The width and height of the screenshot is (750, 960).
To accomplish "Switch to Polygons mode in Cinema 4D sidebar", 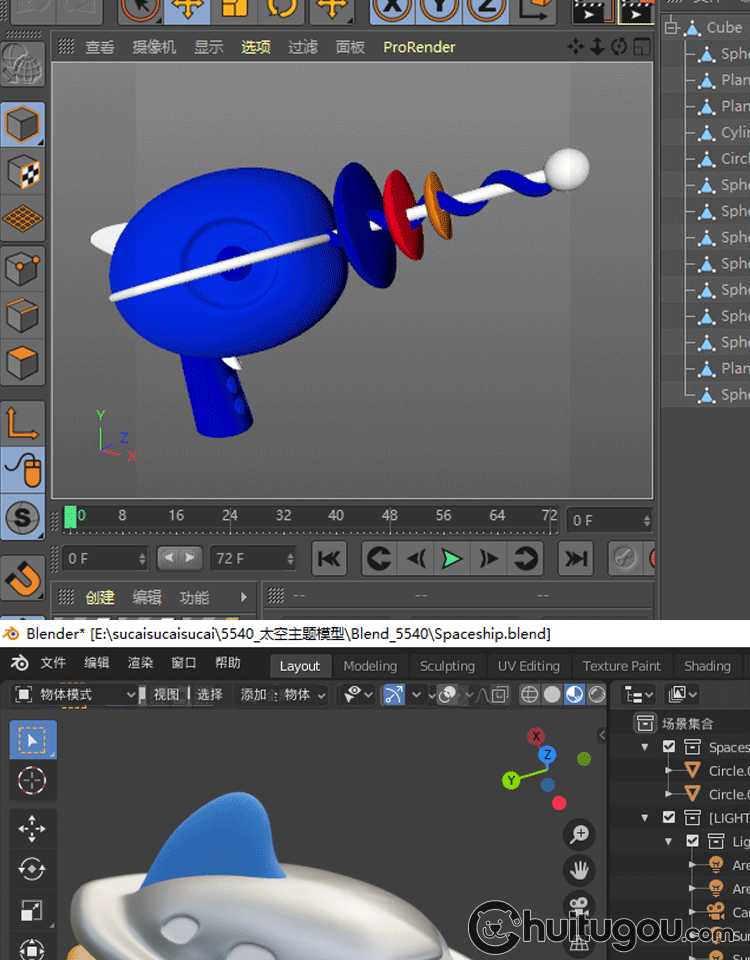I will [x=23, y=362].
